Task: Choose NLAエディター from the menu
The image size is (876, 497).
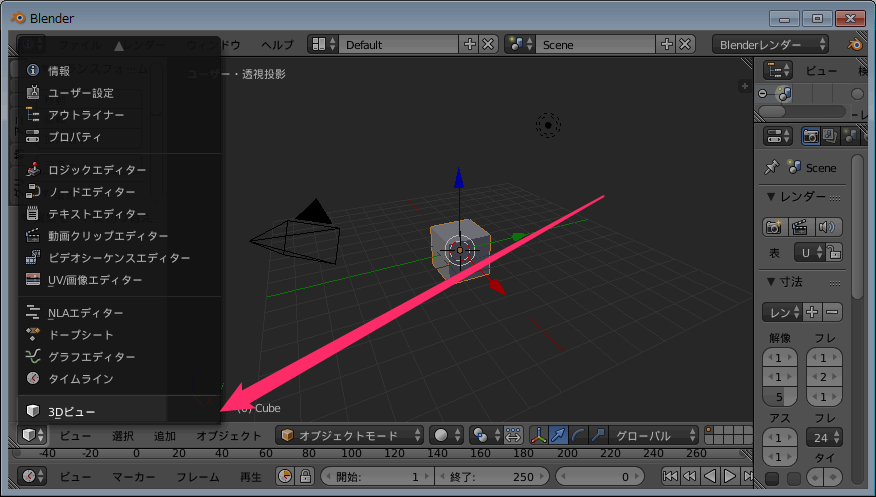Action: coord(120,313)
